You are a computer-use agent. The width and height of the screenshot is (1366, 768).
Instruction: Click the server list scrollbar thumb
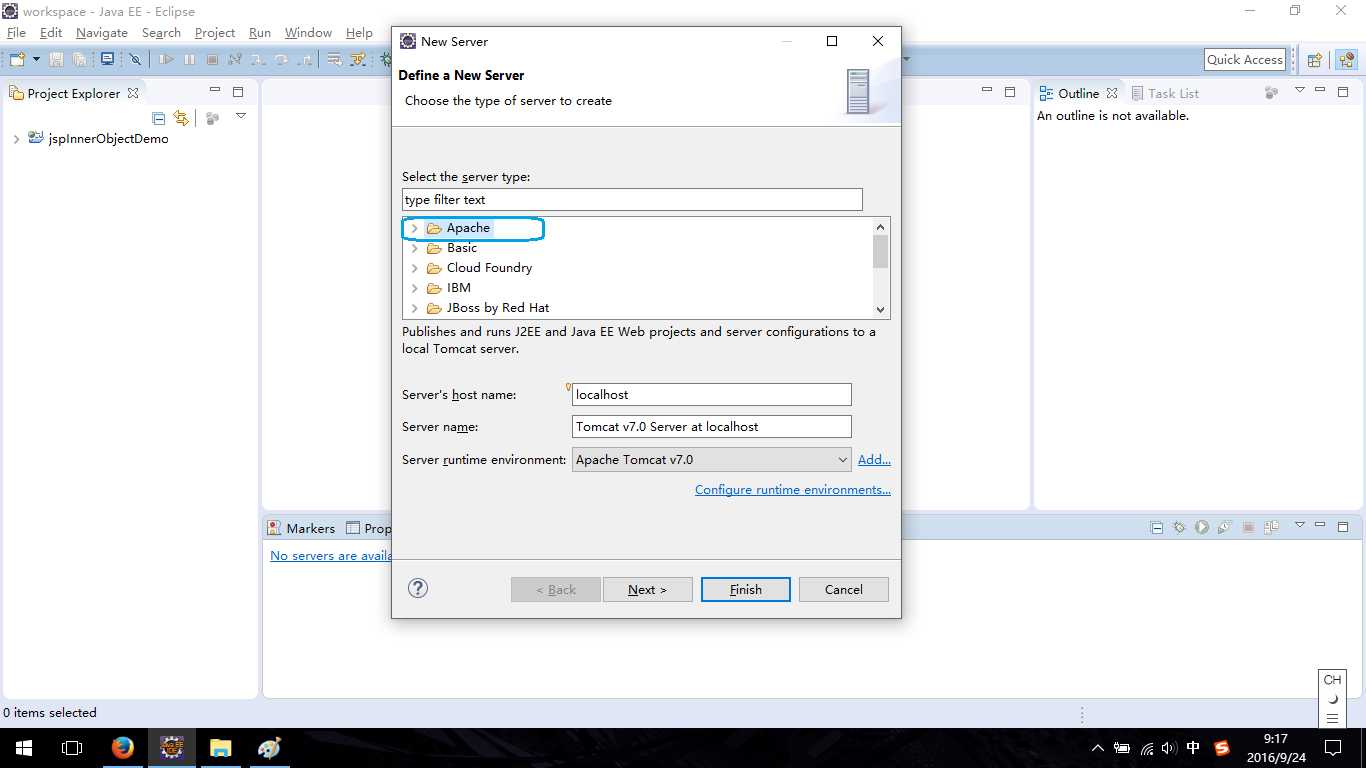click(880, 252)
